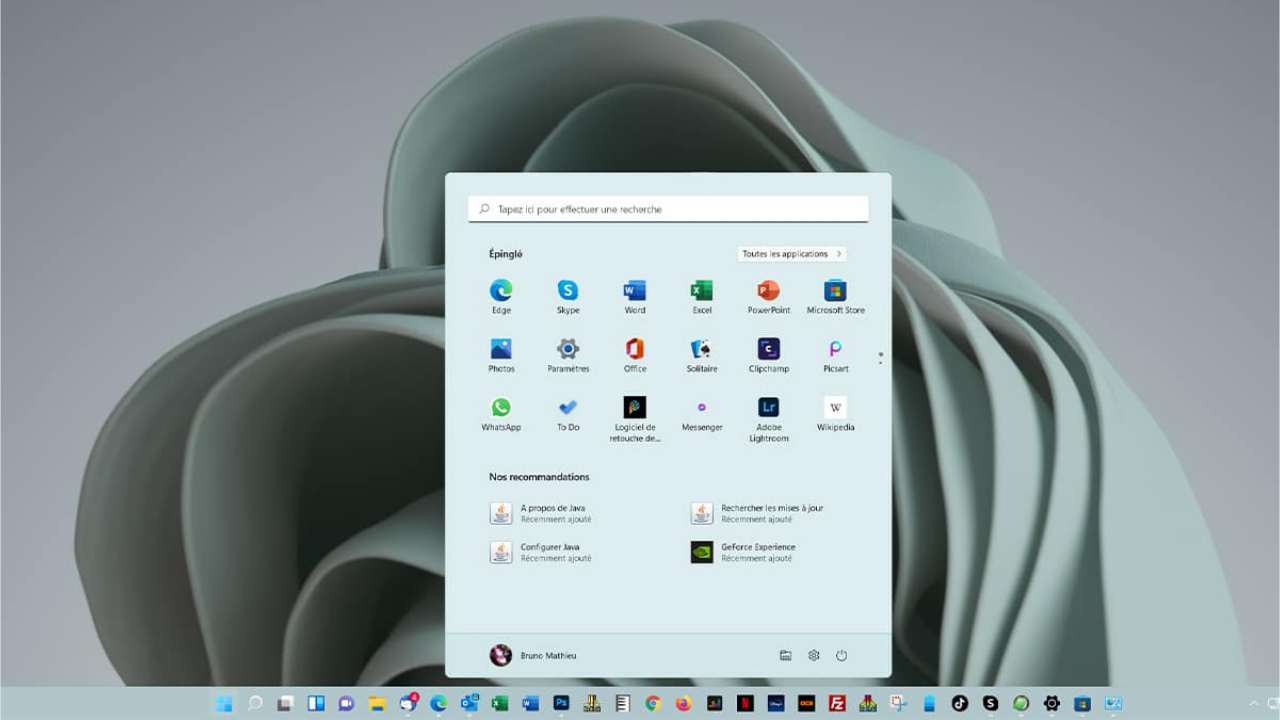Show Toutes les applications list
The image size is (1280, 720).
(792, 254)
